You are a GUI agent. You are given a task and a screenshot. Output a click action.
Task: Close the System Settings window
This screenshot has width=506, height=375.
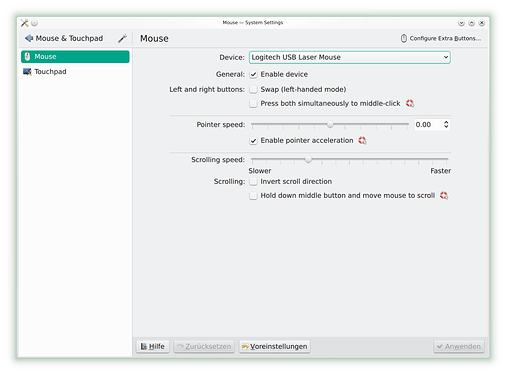point(482,23)
